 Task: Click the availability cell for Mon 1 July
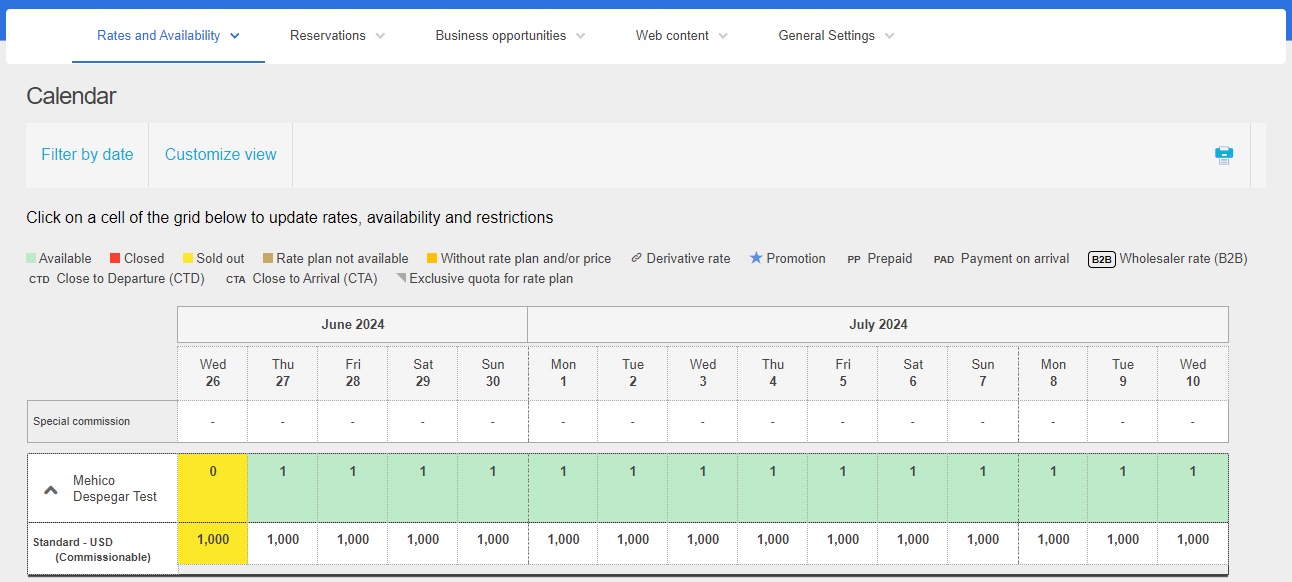[x=563, y=487]
